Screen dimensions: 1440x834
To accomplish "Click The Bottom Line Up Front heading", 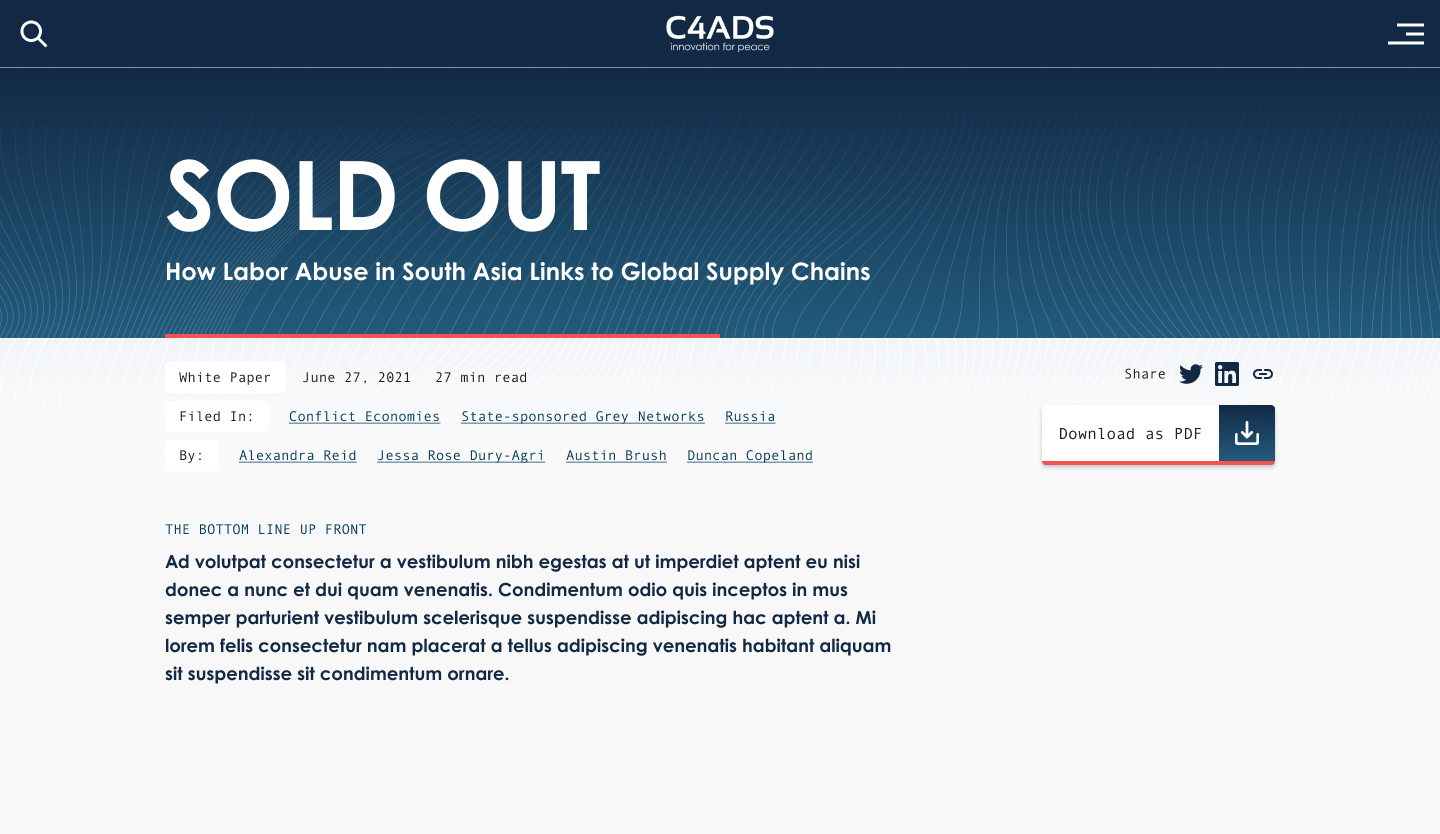I will coord(266,529).
